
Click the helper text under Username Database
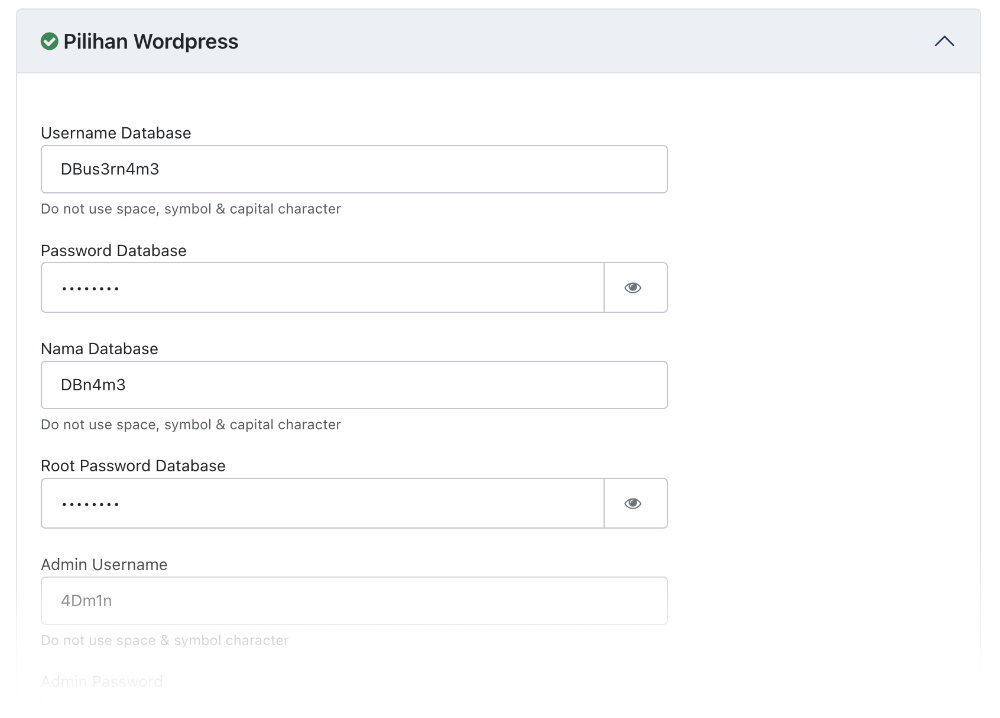(x=190, y=208)
